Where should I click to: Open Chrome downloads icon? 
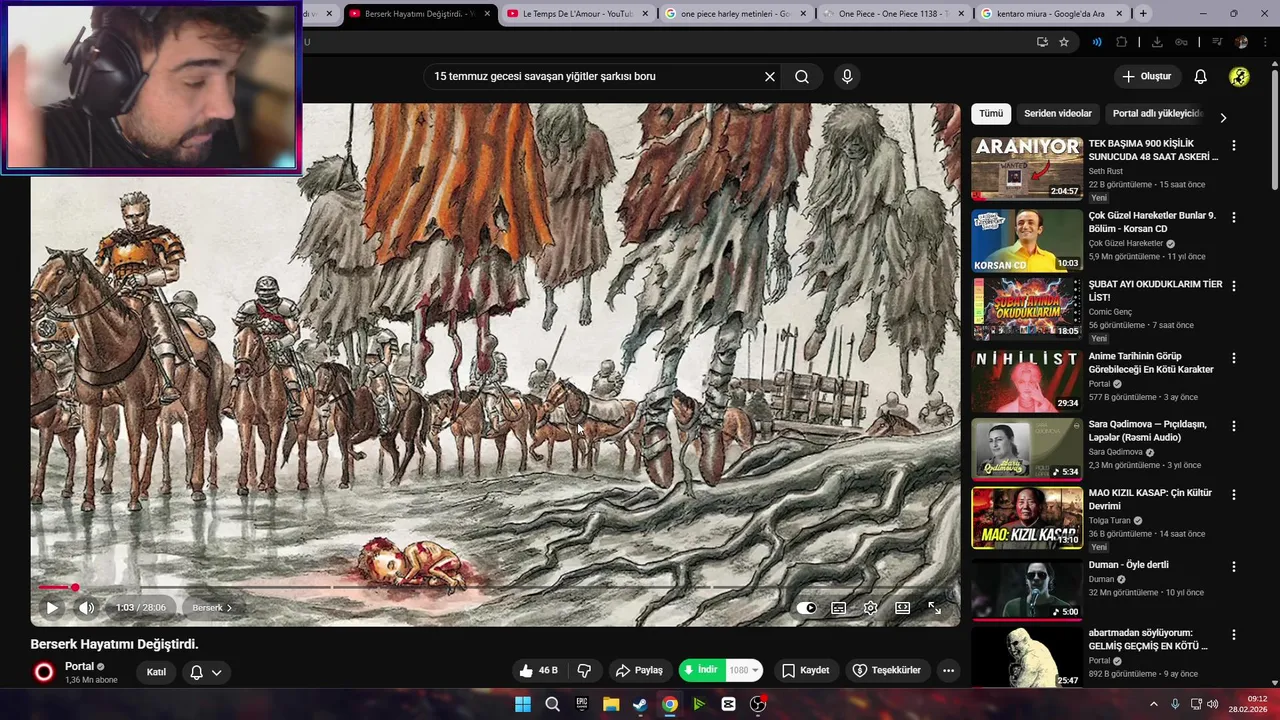click(1157, 42)
